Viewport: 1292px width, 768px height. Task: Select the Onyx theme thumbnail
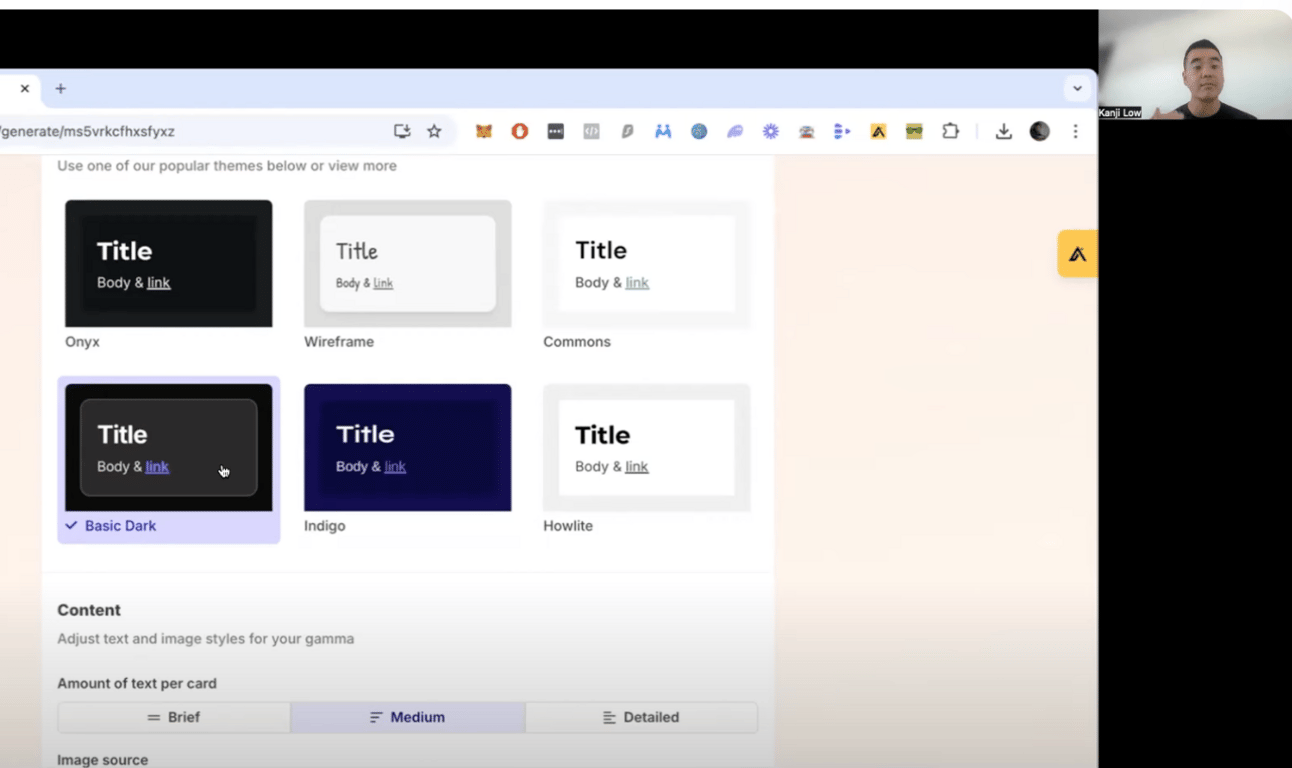[x=169, y=263]
